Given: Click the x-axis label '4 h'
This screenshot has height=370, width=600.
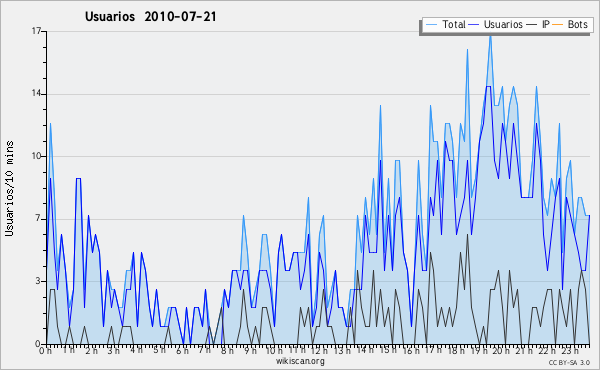Looking at the screenshot, I should click(x=136, y=350).
